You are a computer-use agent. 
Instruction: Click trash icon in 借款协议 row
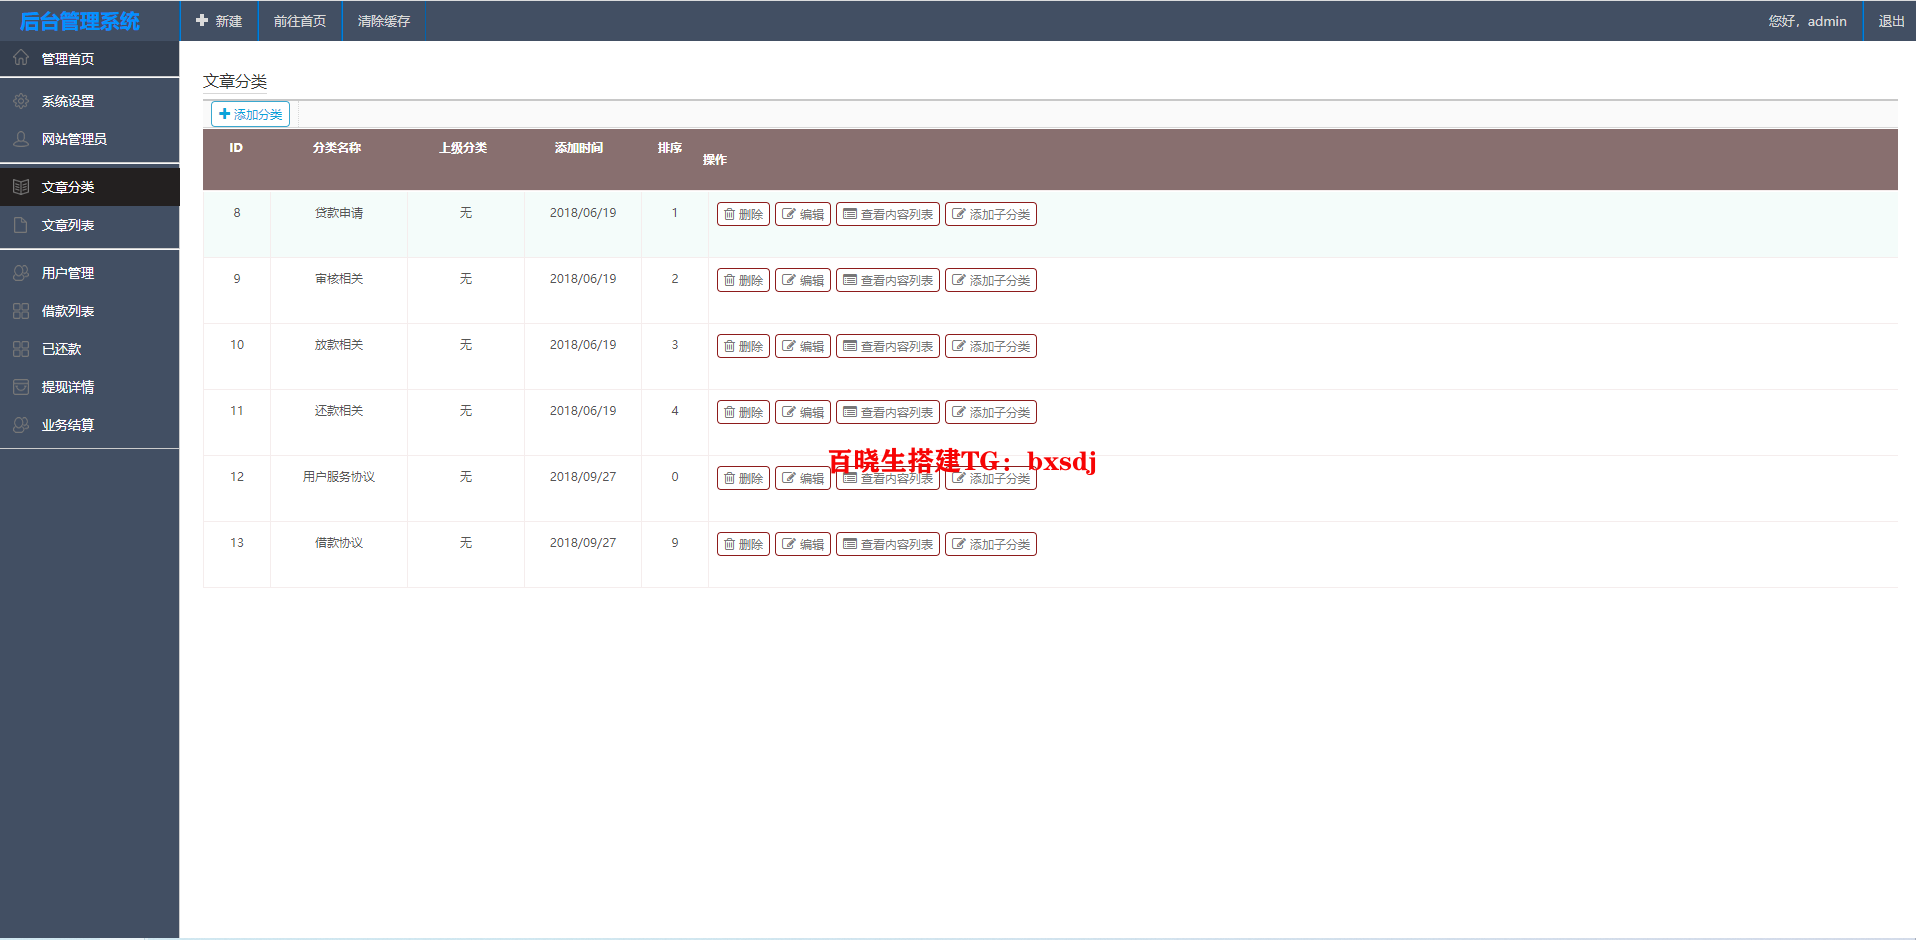pyautogui.click(x=730, y=544)
